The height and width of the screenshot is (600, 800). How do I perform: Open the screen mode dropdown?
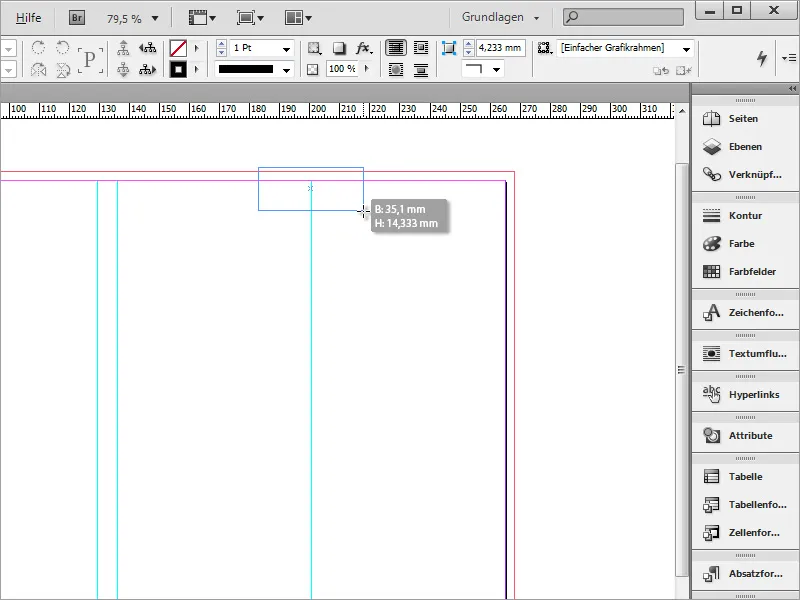250,18
